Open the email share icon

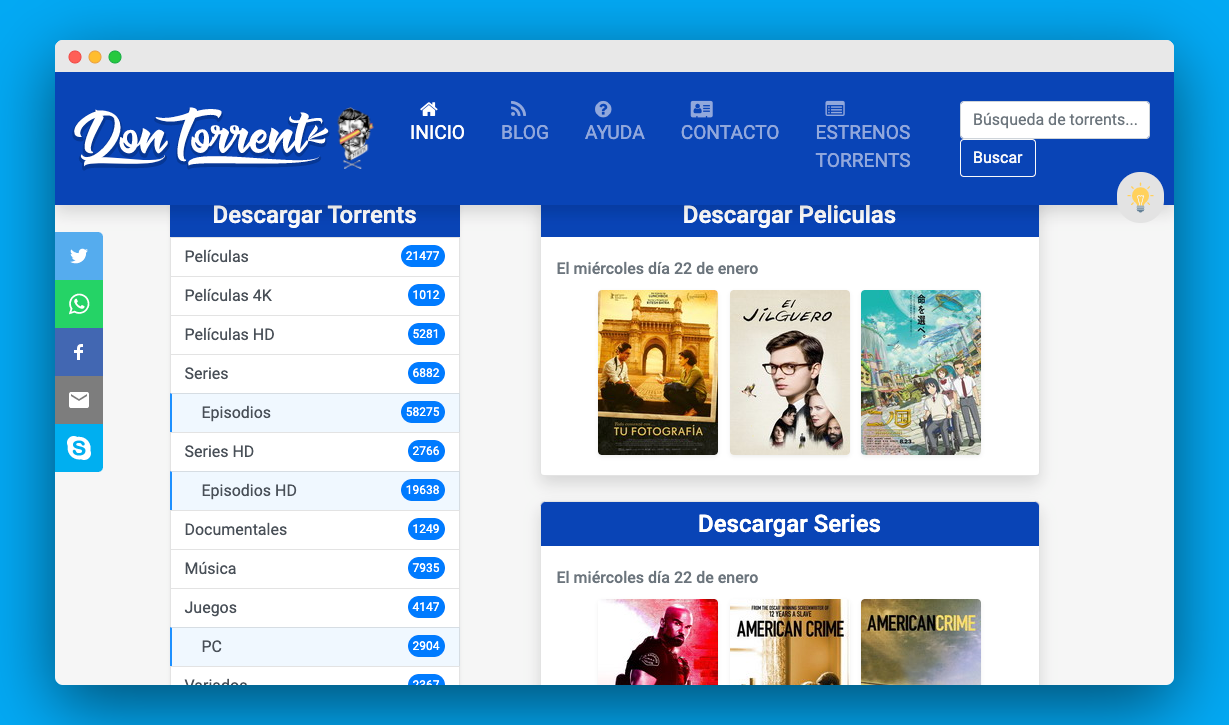pyautogui.click(x=79, y=400)
